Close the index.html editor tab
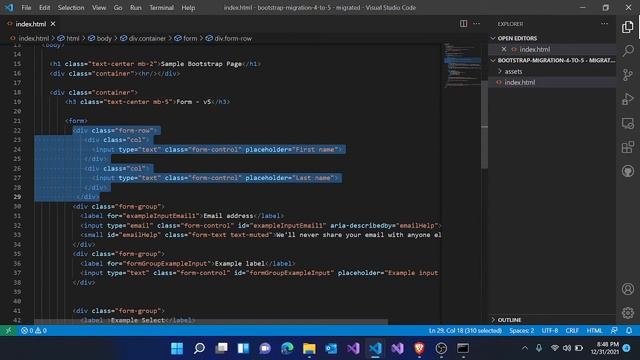Viewport: 640px width, 360px height. coord(53,24)
